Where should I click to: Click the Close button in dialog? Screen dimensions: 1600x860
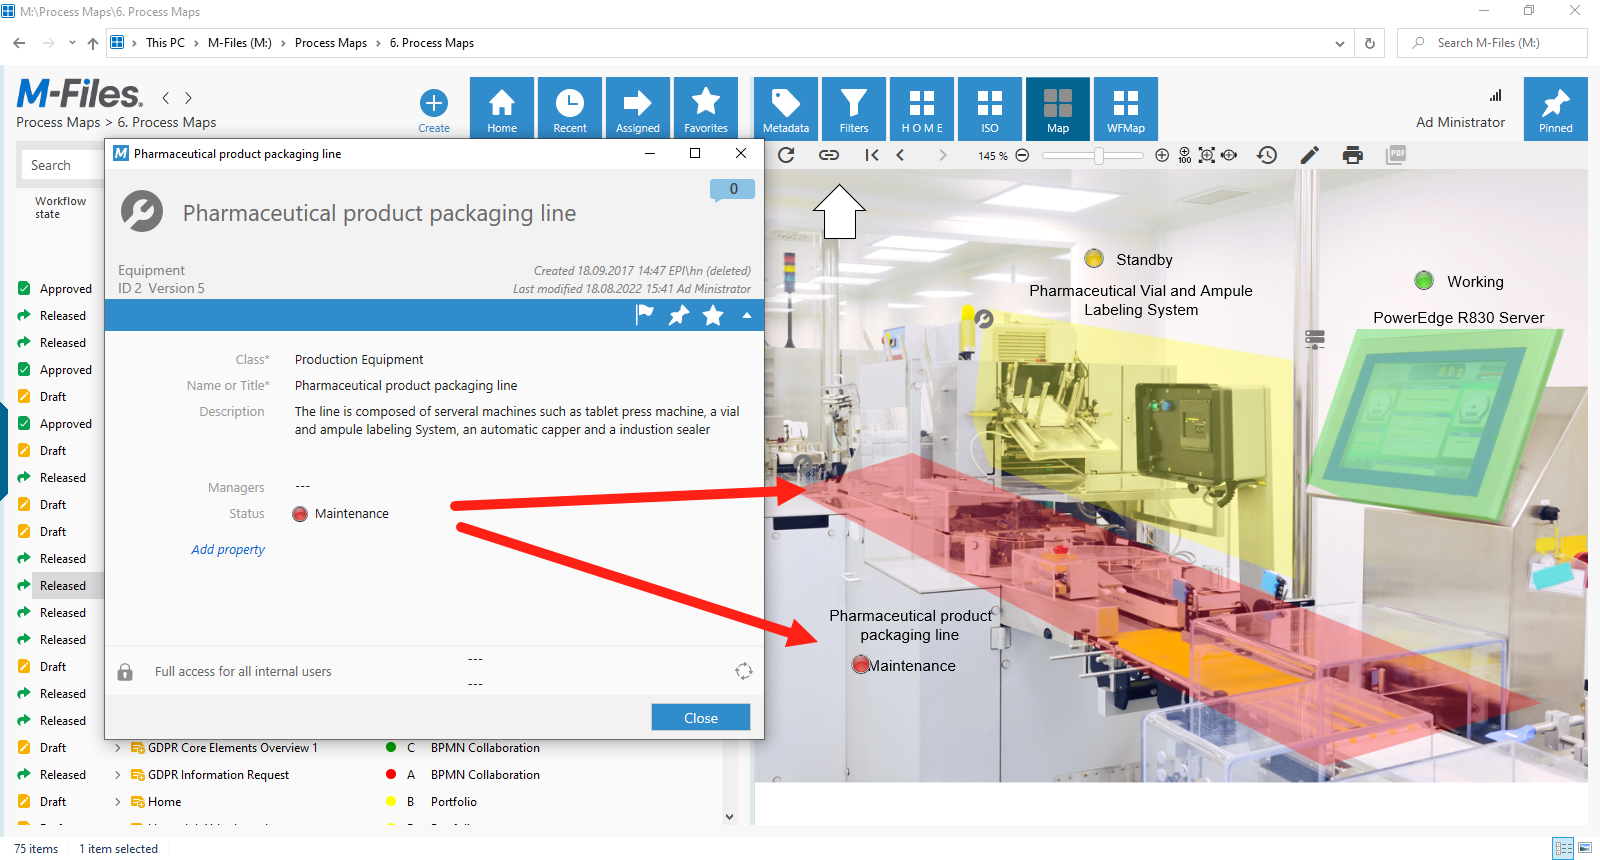700,718
